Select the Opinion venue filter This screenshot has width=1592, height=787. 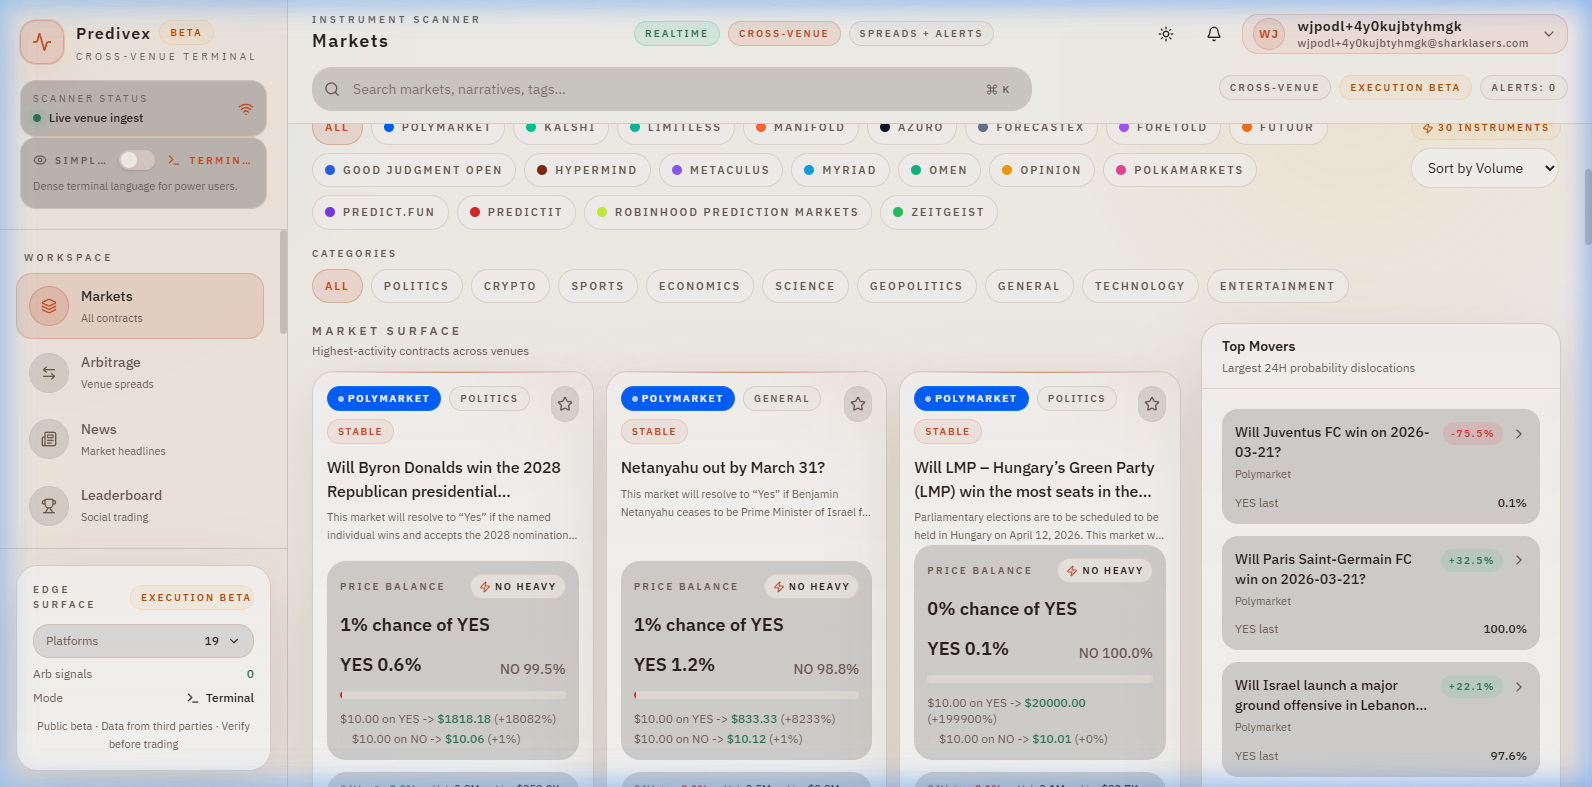click(1042, 170)
